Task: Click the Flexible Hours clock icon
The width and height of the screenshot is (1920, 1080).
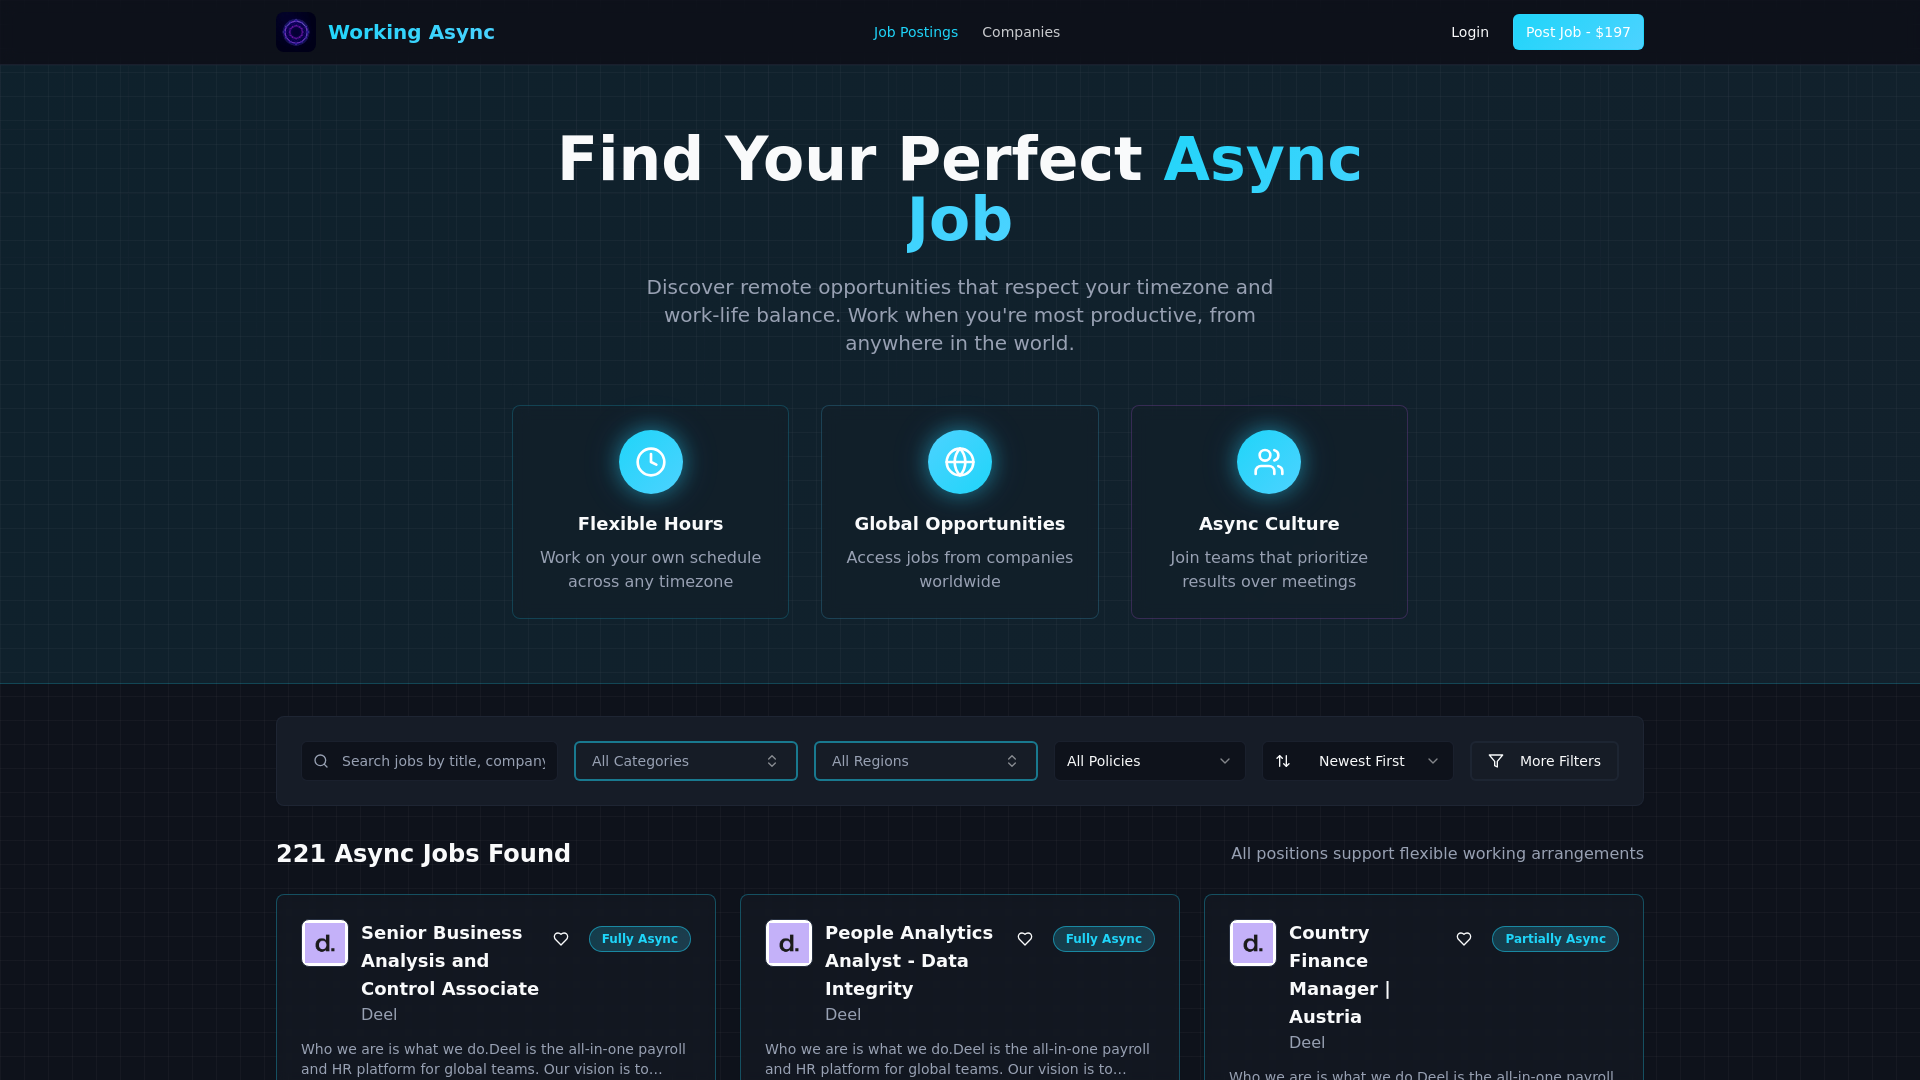Action: tap(650, 462)
